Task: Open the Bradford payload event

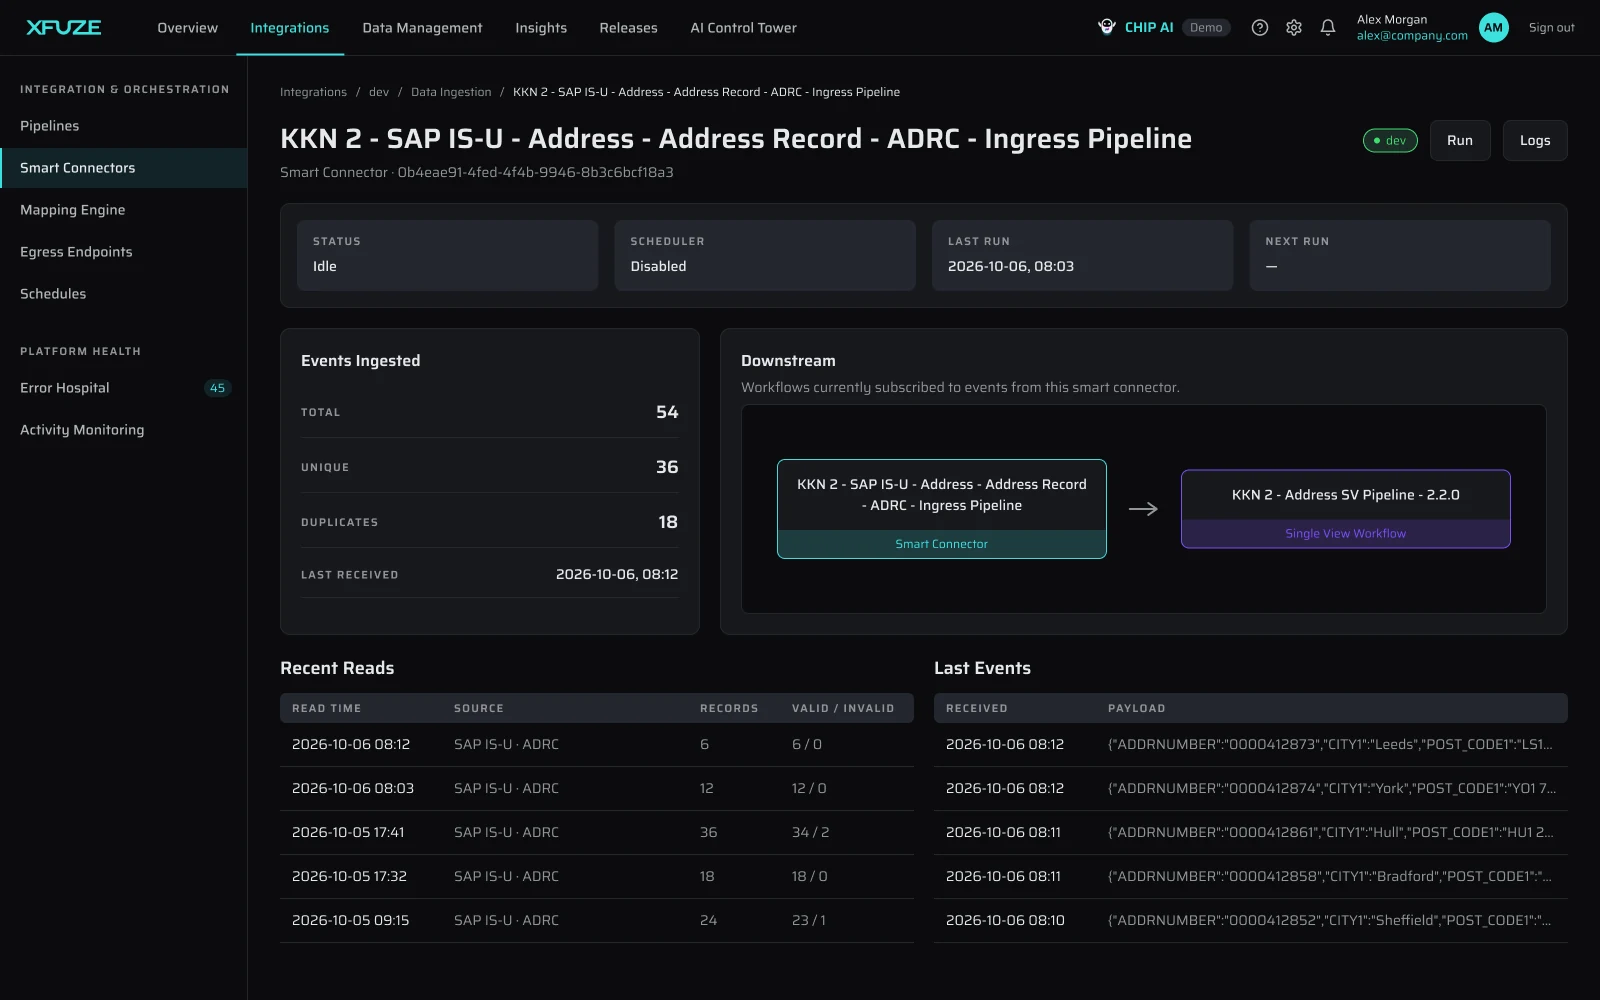Action: pyautogui.click(x=1251, y=876)
